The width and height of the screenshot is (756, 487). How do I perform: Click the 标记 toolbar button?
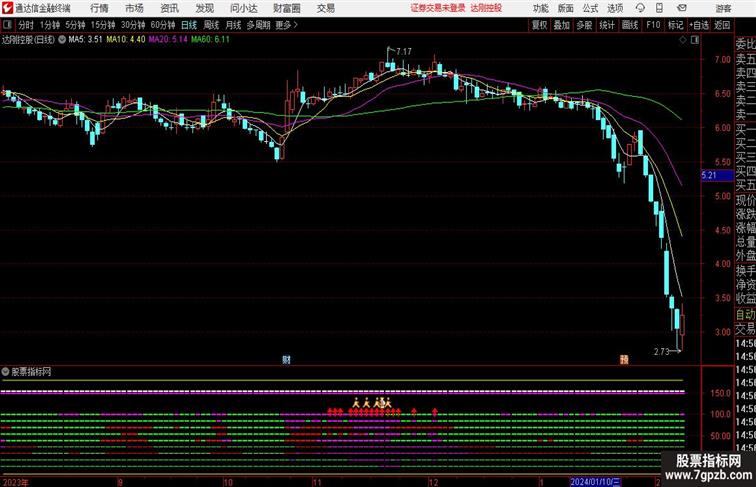click(x=675, y=25)
